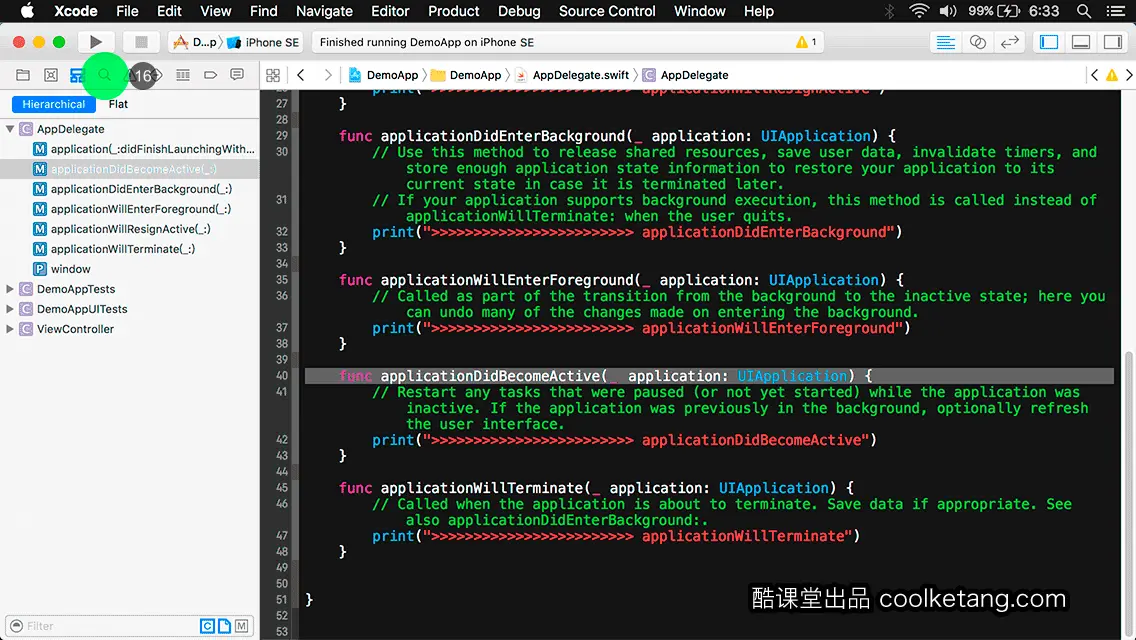The width and height of the screenshot is (1136, 640).
Task: Toggle show only containers filter
Action: point(241,626)
